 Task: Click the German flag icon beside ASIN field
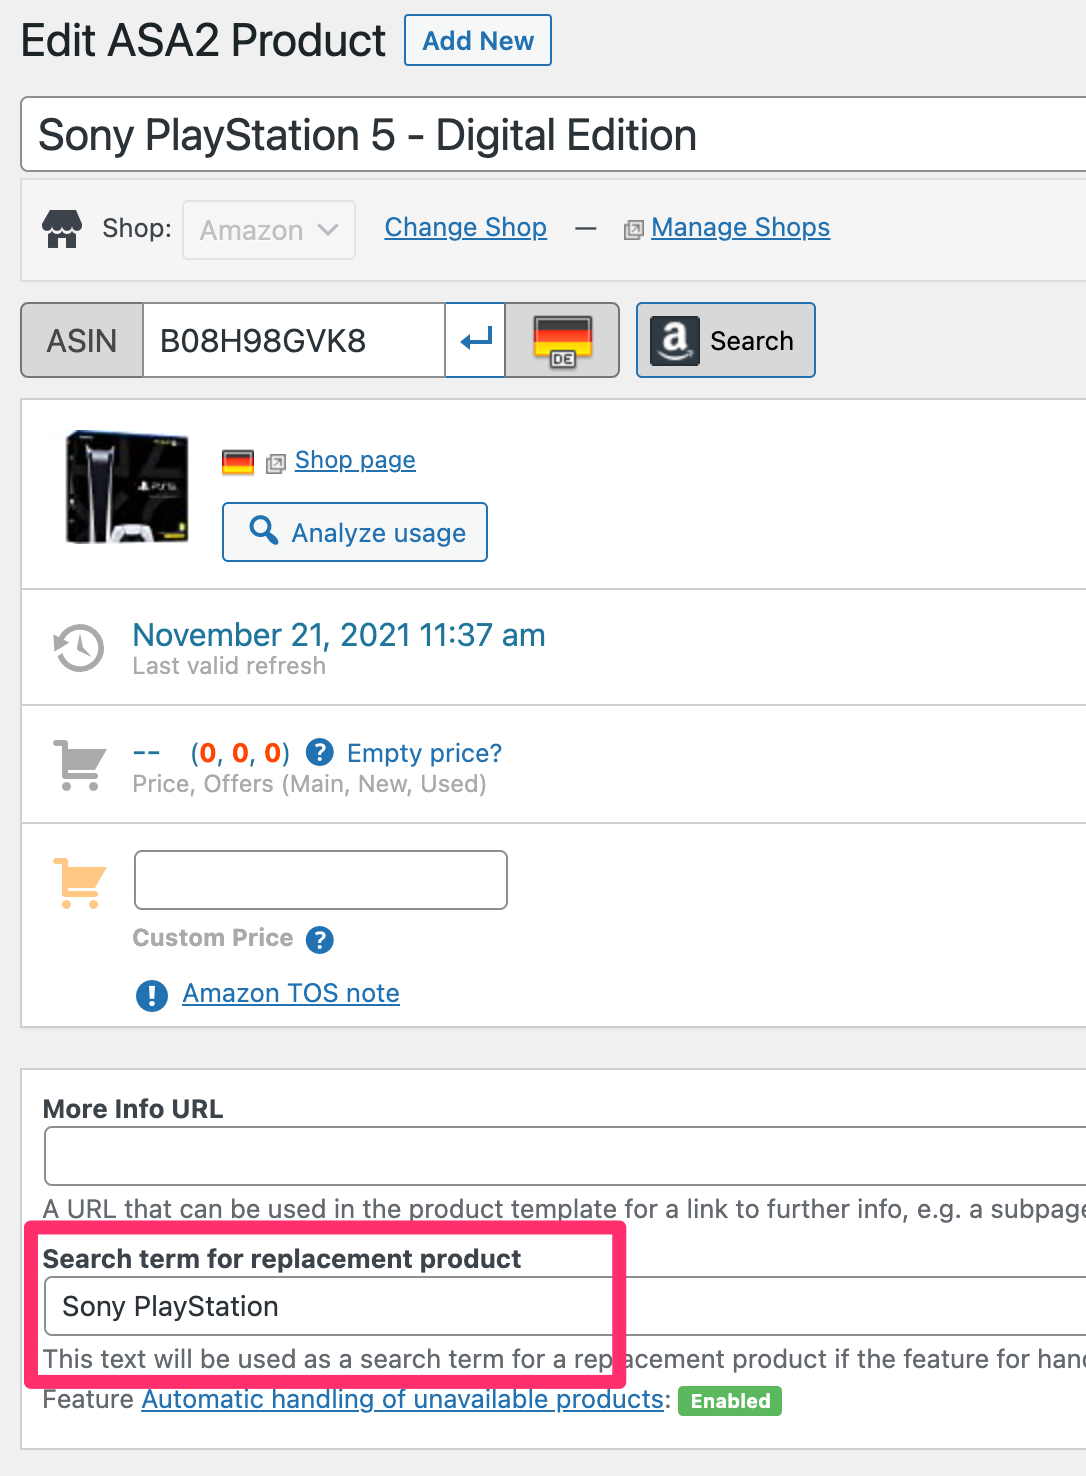click(561, 340)
